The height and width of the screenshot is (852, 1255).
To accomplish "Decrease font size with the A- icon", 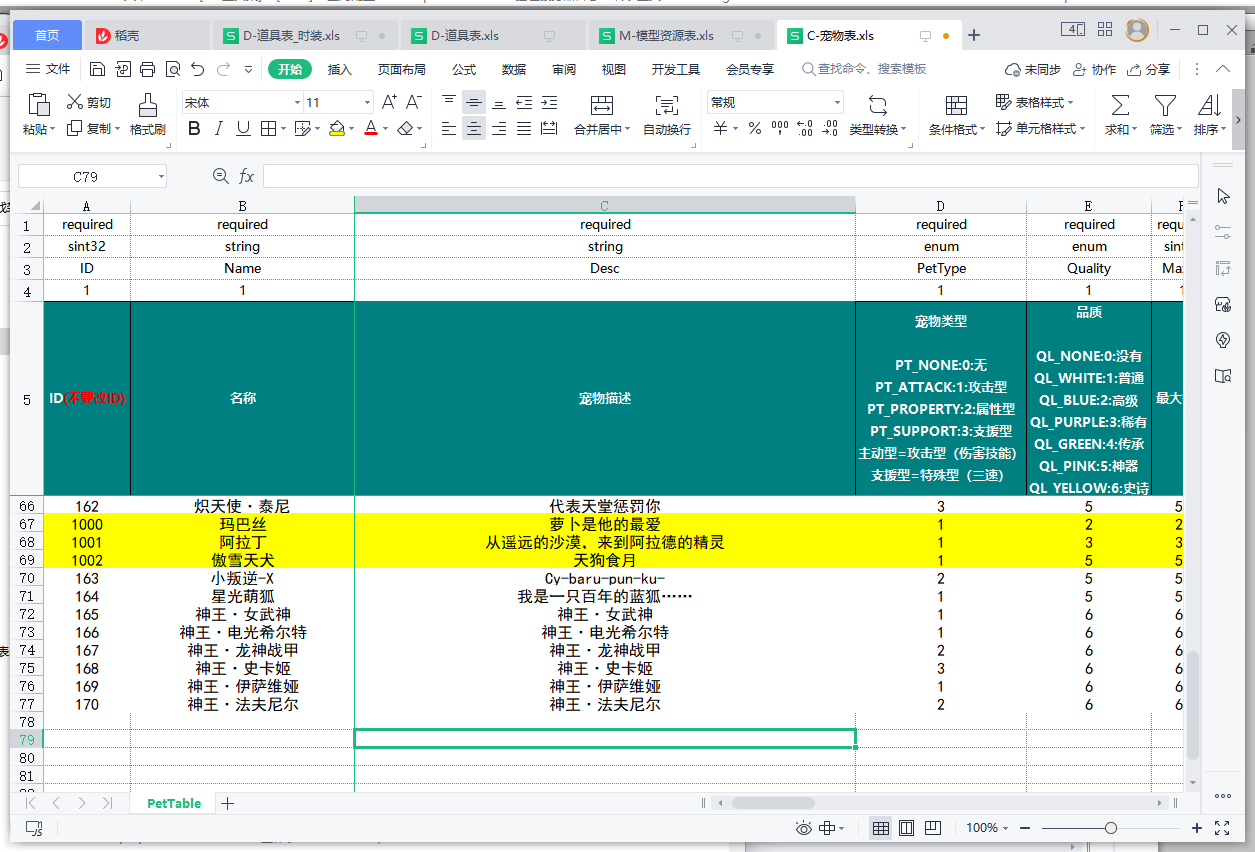I will (x=415, y=102).
